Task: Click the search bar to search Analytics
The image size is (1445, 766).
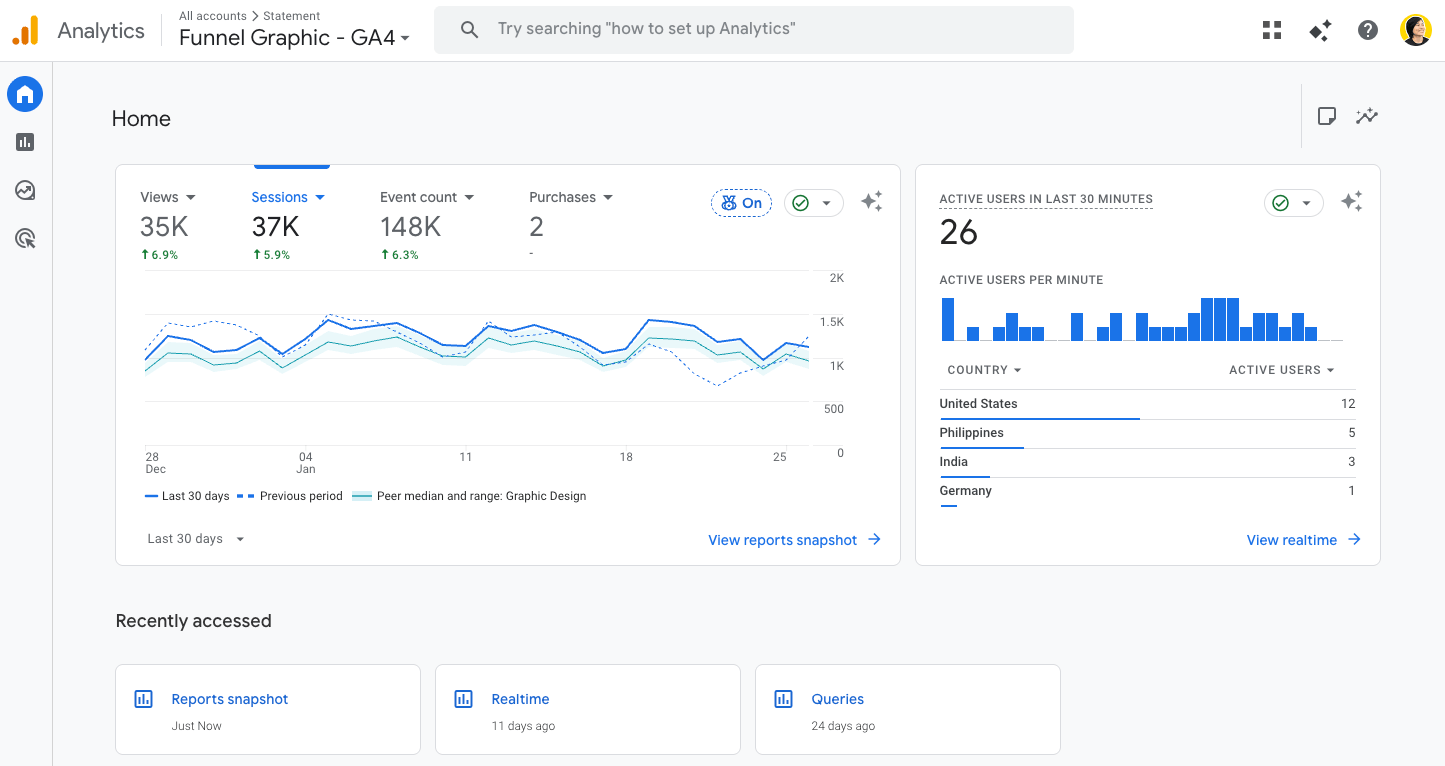Action: pyautogui.click(x=753, y=29)
